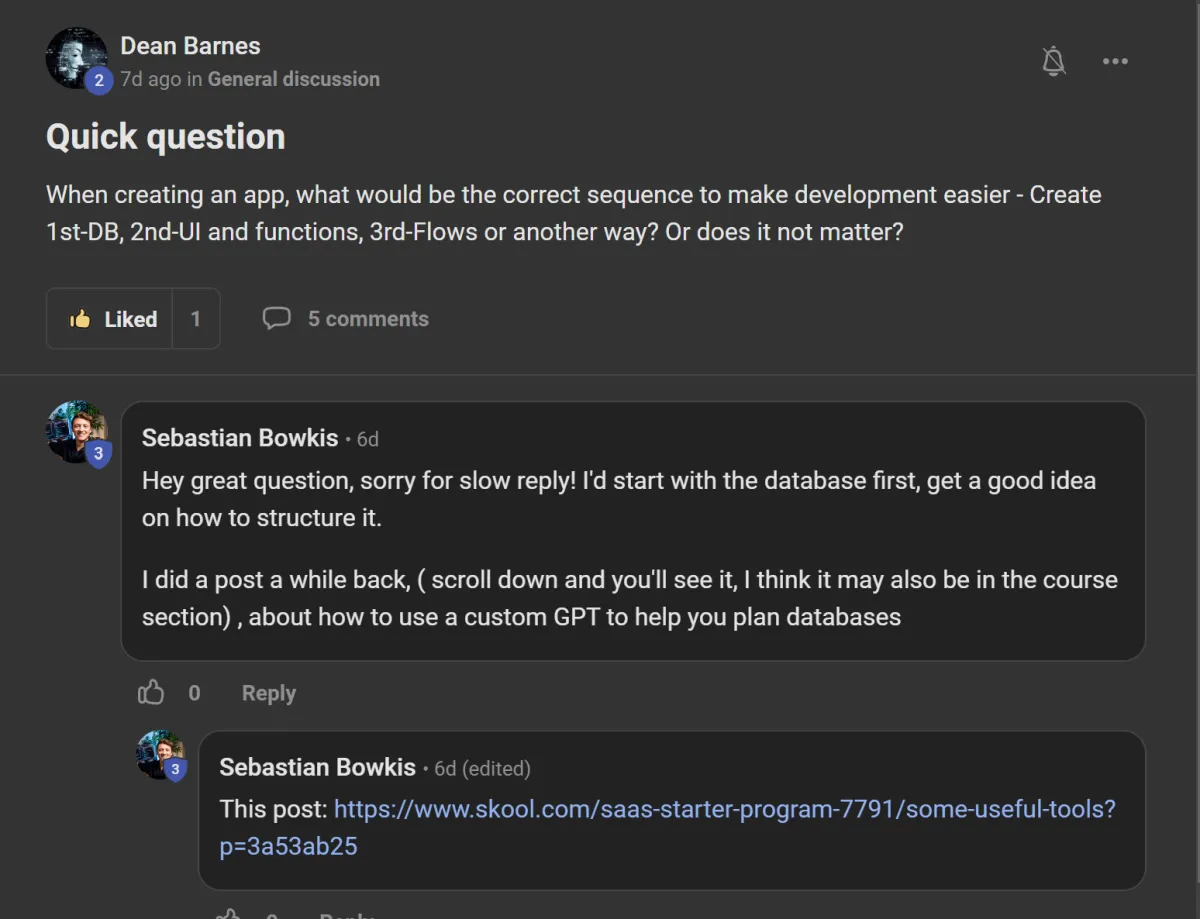Click Sebastian Bowkis name in first comment
The image size is (1200, 919).
[240, 438]
